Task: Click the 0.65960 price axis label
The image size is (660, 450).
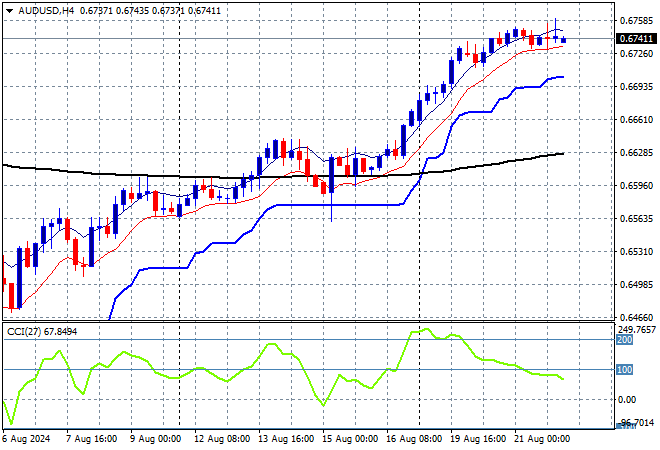Action: pyautogui.click(x=637, y=186)
